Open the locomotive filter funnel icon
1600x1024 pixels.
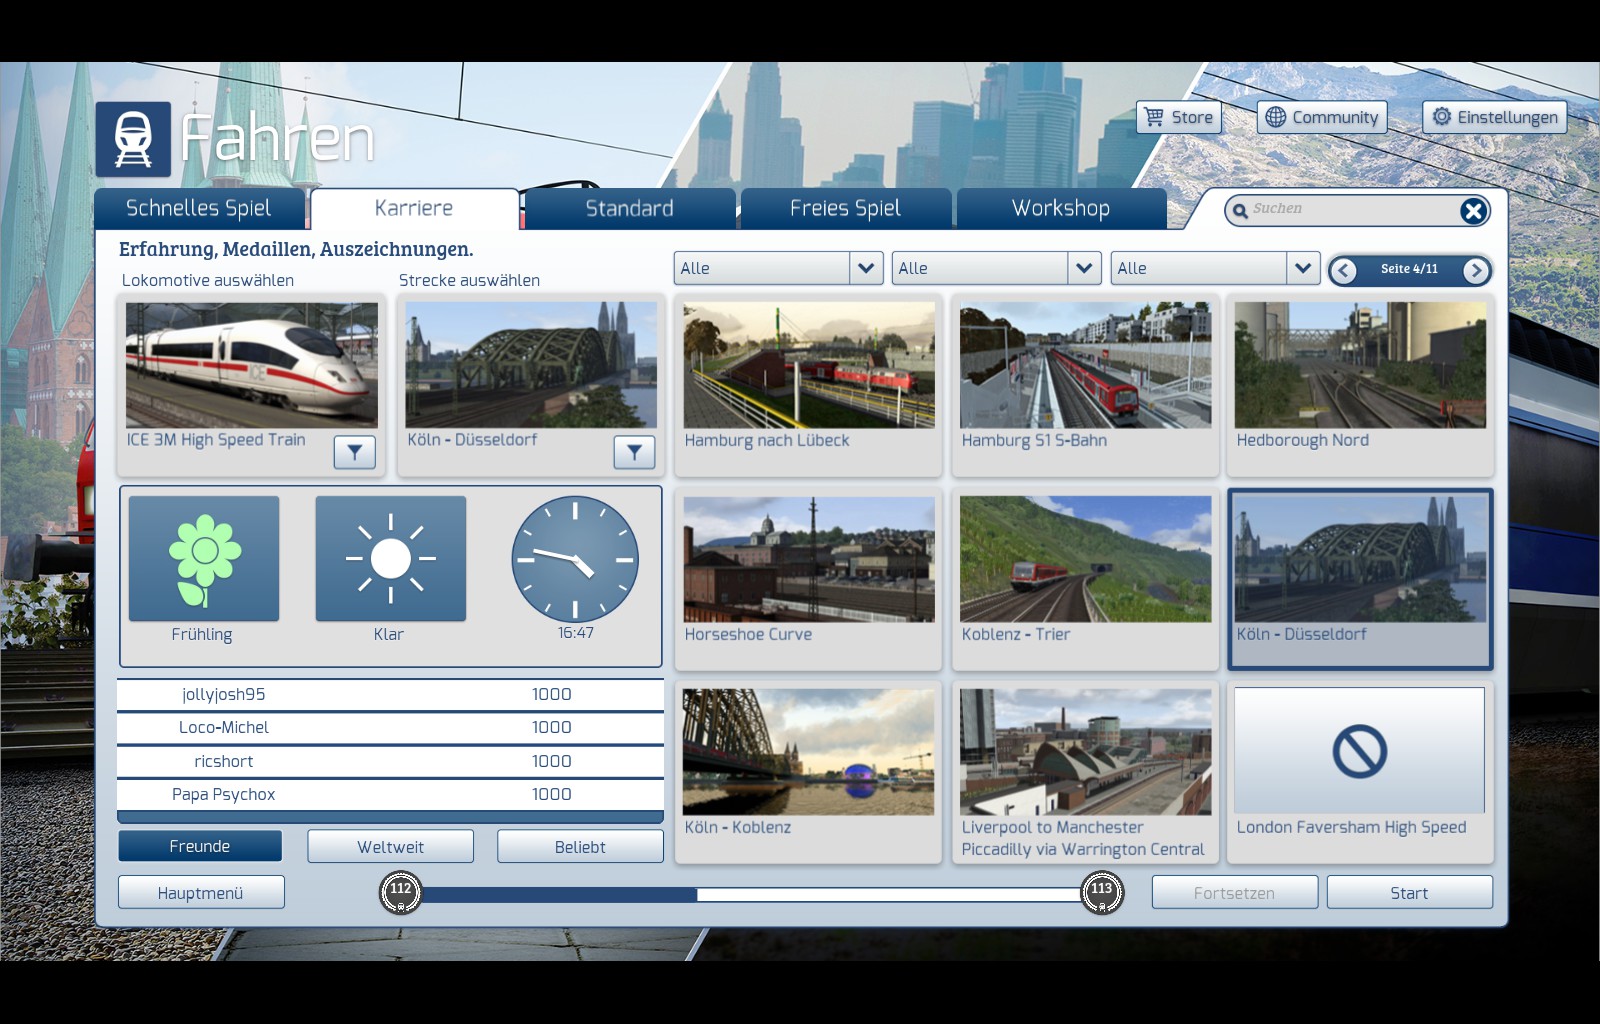tap(355, 453)
